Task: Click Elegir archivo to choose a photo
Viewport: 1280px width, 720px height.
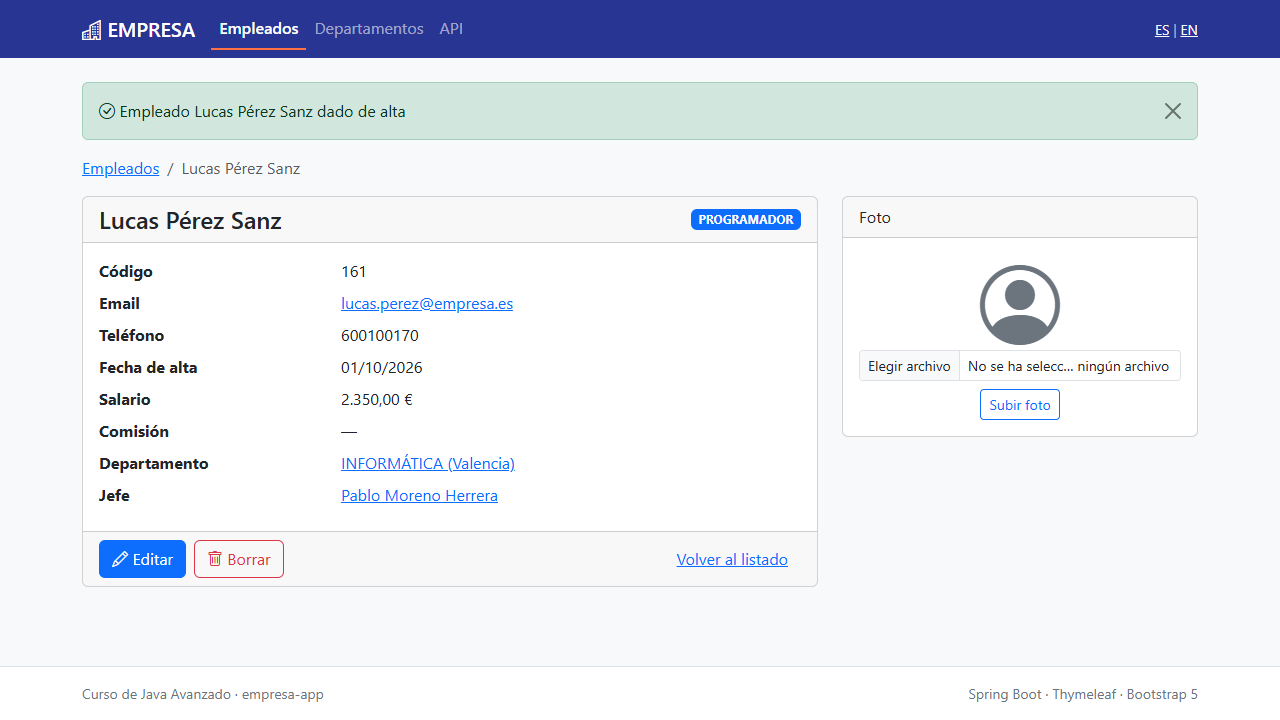Action: tap(909, 366)
